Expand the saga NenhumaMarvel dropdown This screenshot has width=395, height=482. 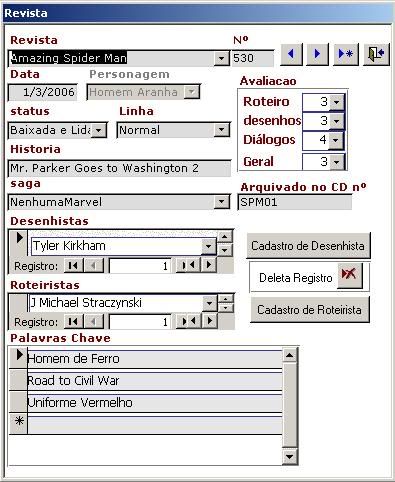[x=221, y=202]
